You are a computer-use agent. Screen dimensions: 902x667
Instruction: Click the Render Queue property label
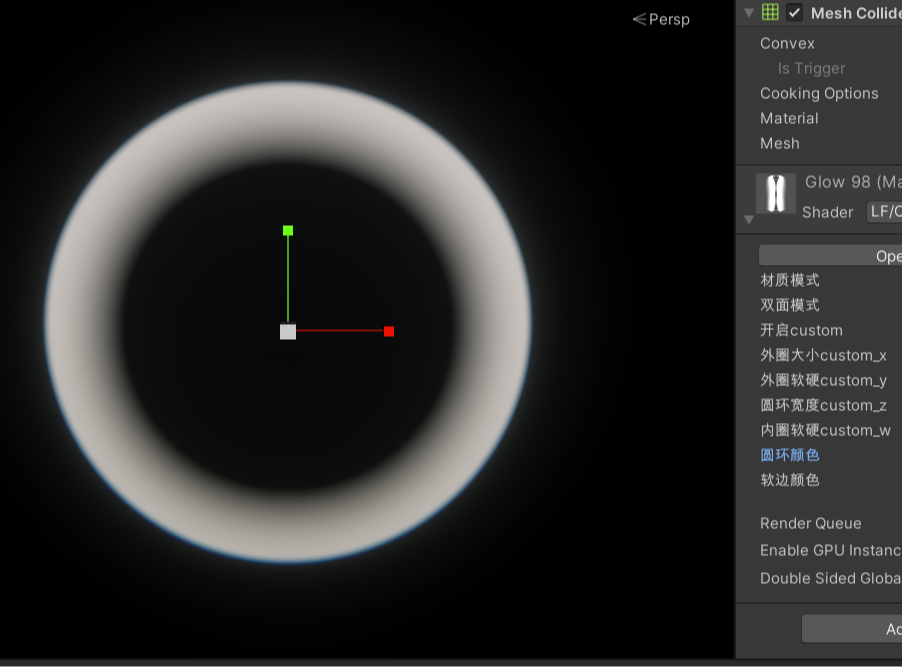(810, 523)
